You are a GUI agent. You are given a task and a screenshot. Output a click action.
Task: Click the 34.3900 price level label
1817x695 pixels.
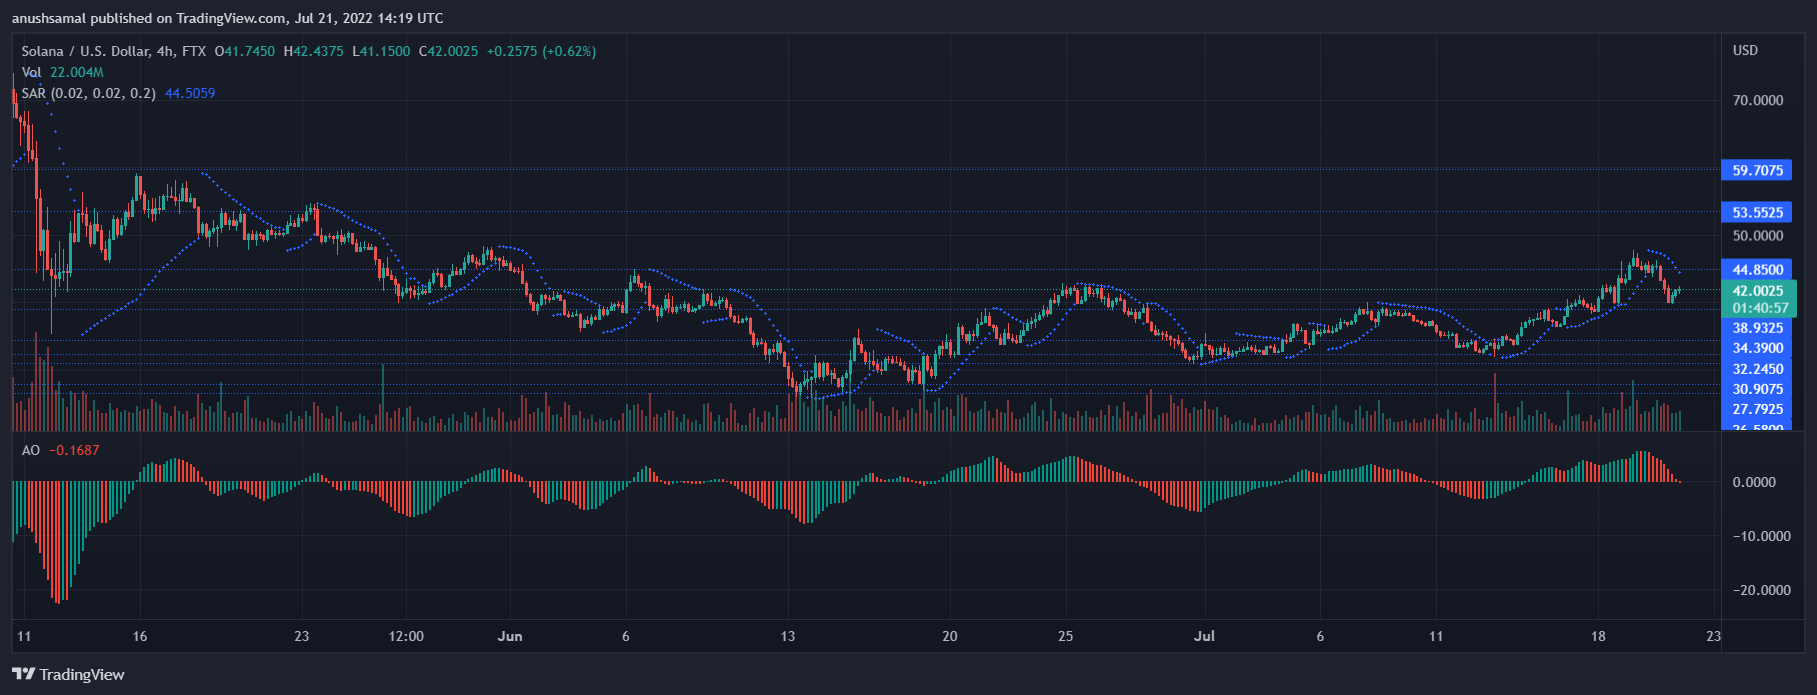click(1757, 348)
